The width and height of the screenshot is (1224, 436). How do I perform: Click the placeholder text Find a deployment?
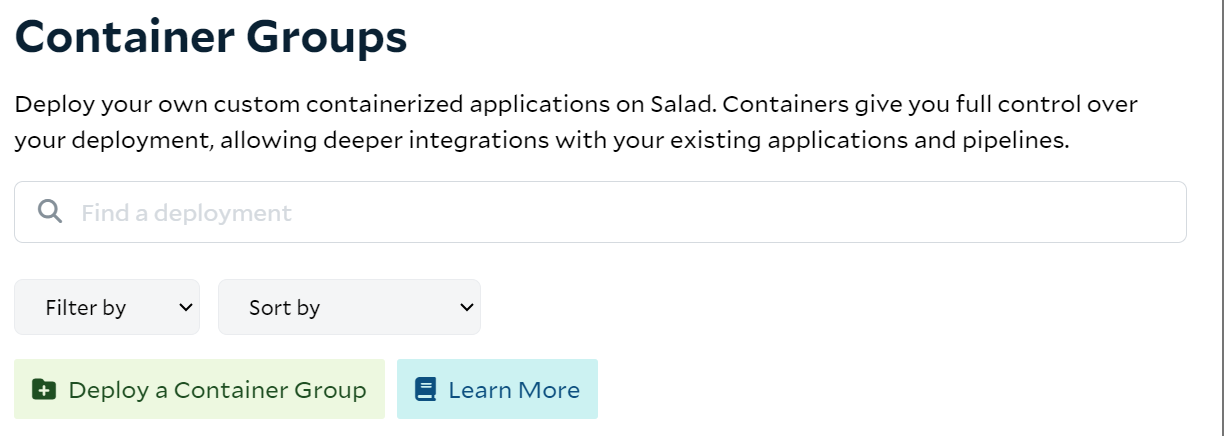pyautogui.click(x=186, y=213)
